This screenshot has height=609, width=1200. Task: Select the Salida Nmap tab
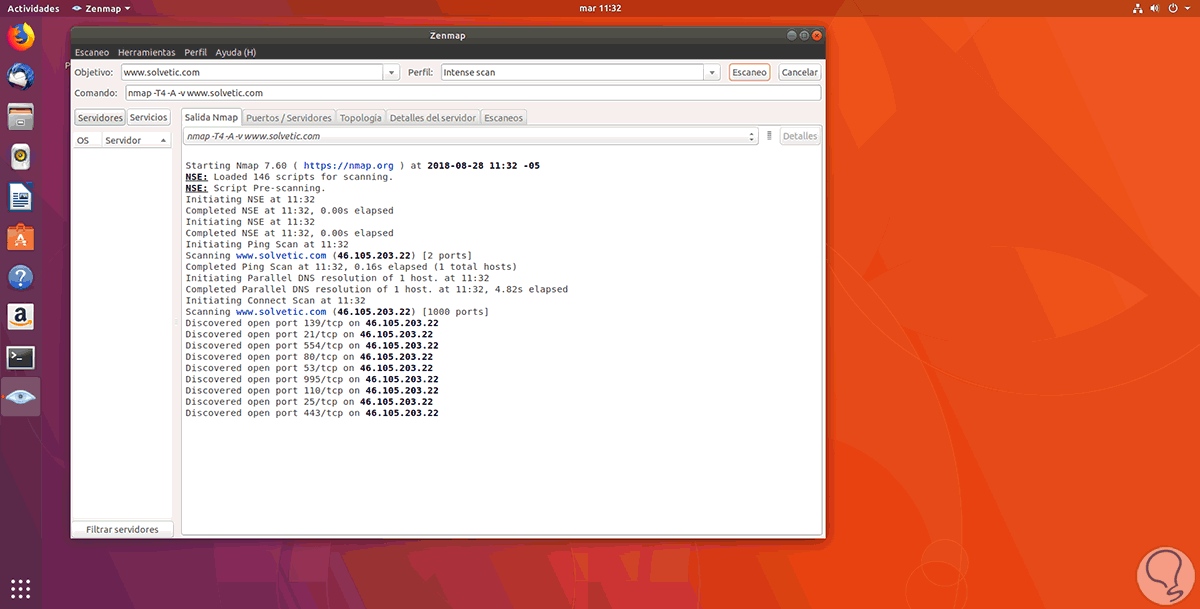pyautogui.click(x=211, y=117)
